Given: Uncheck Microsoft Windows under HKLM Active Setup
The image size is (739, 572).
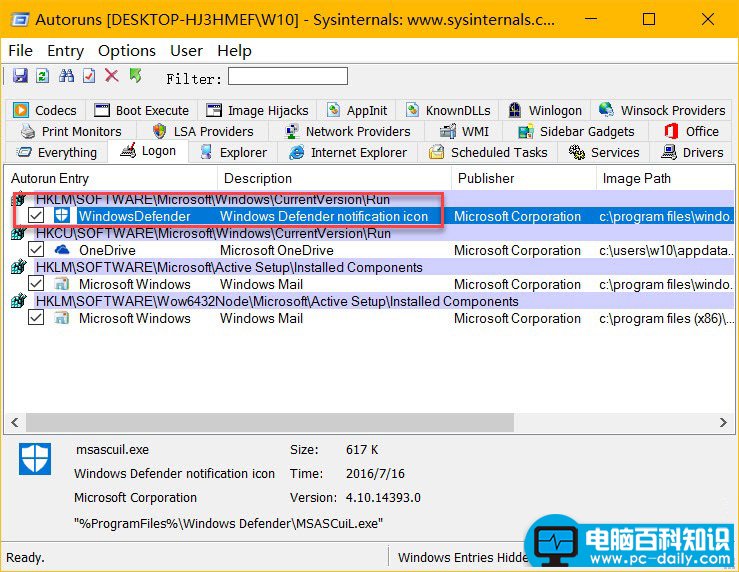Looking at the screenshot, I should click(x=36, y=284).
